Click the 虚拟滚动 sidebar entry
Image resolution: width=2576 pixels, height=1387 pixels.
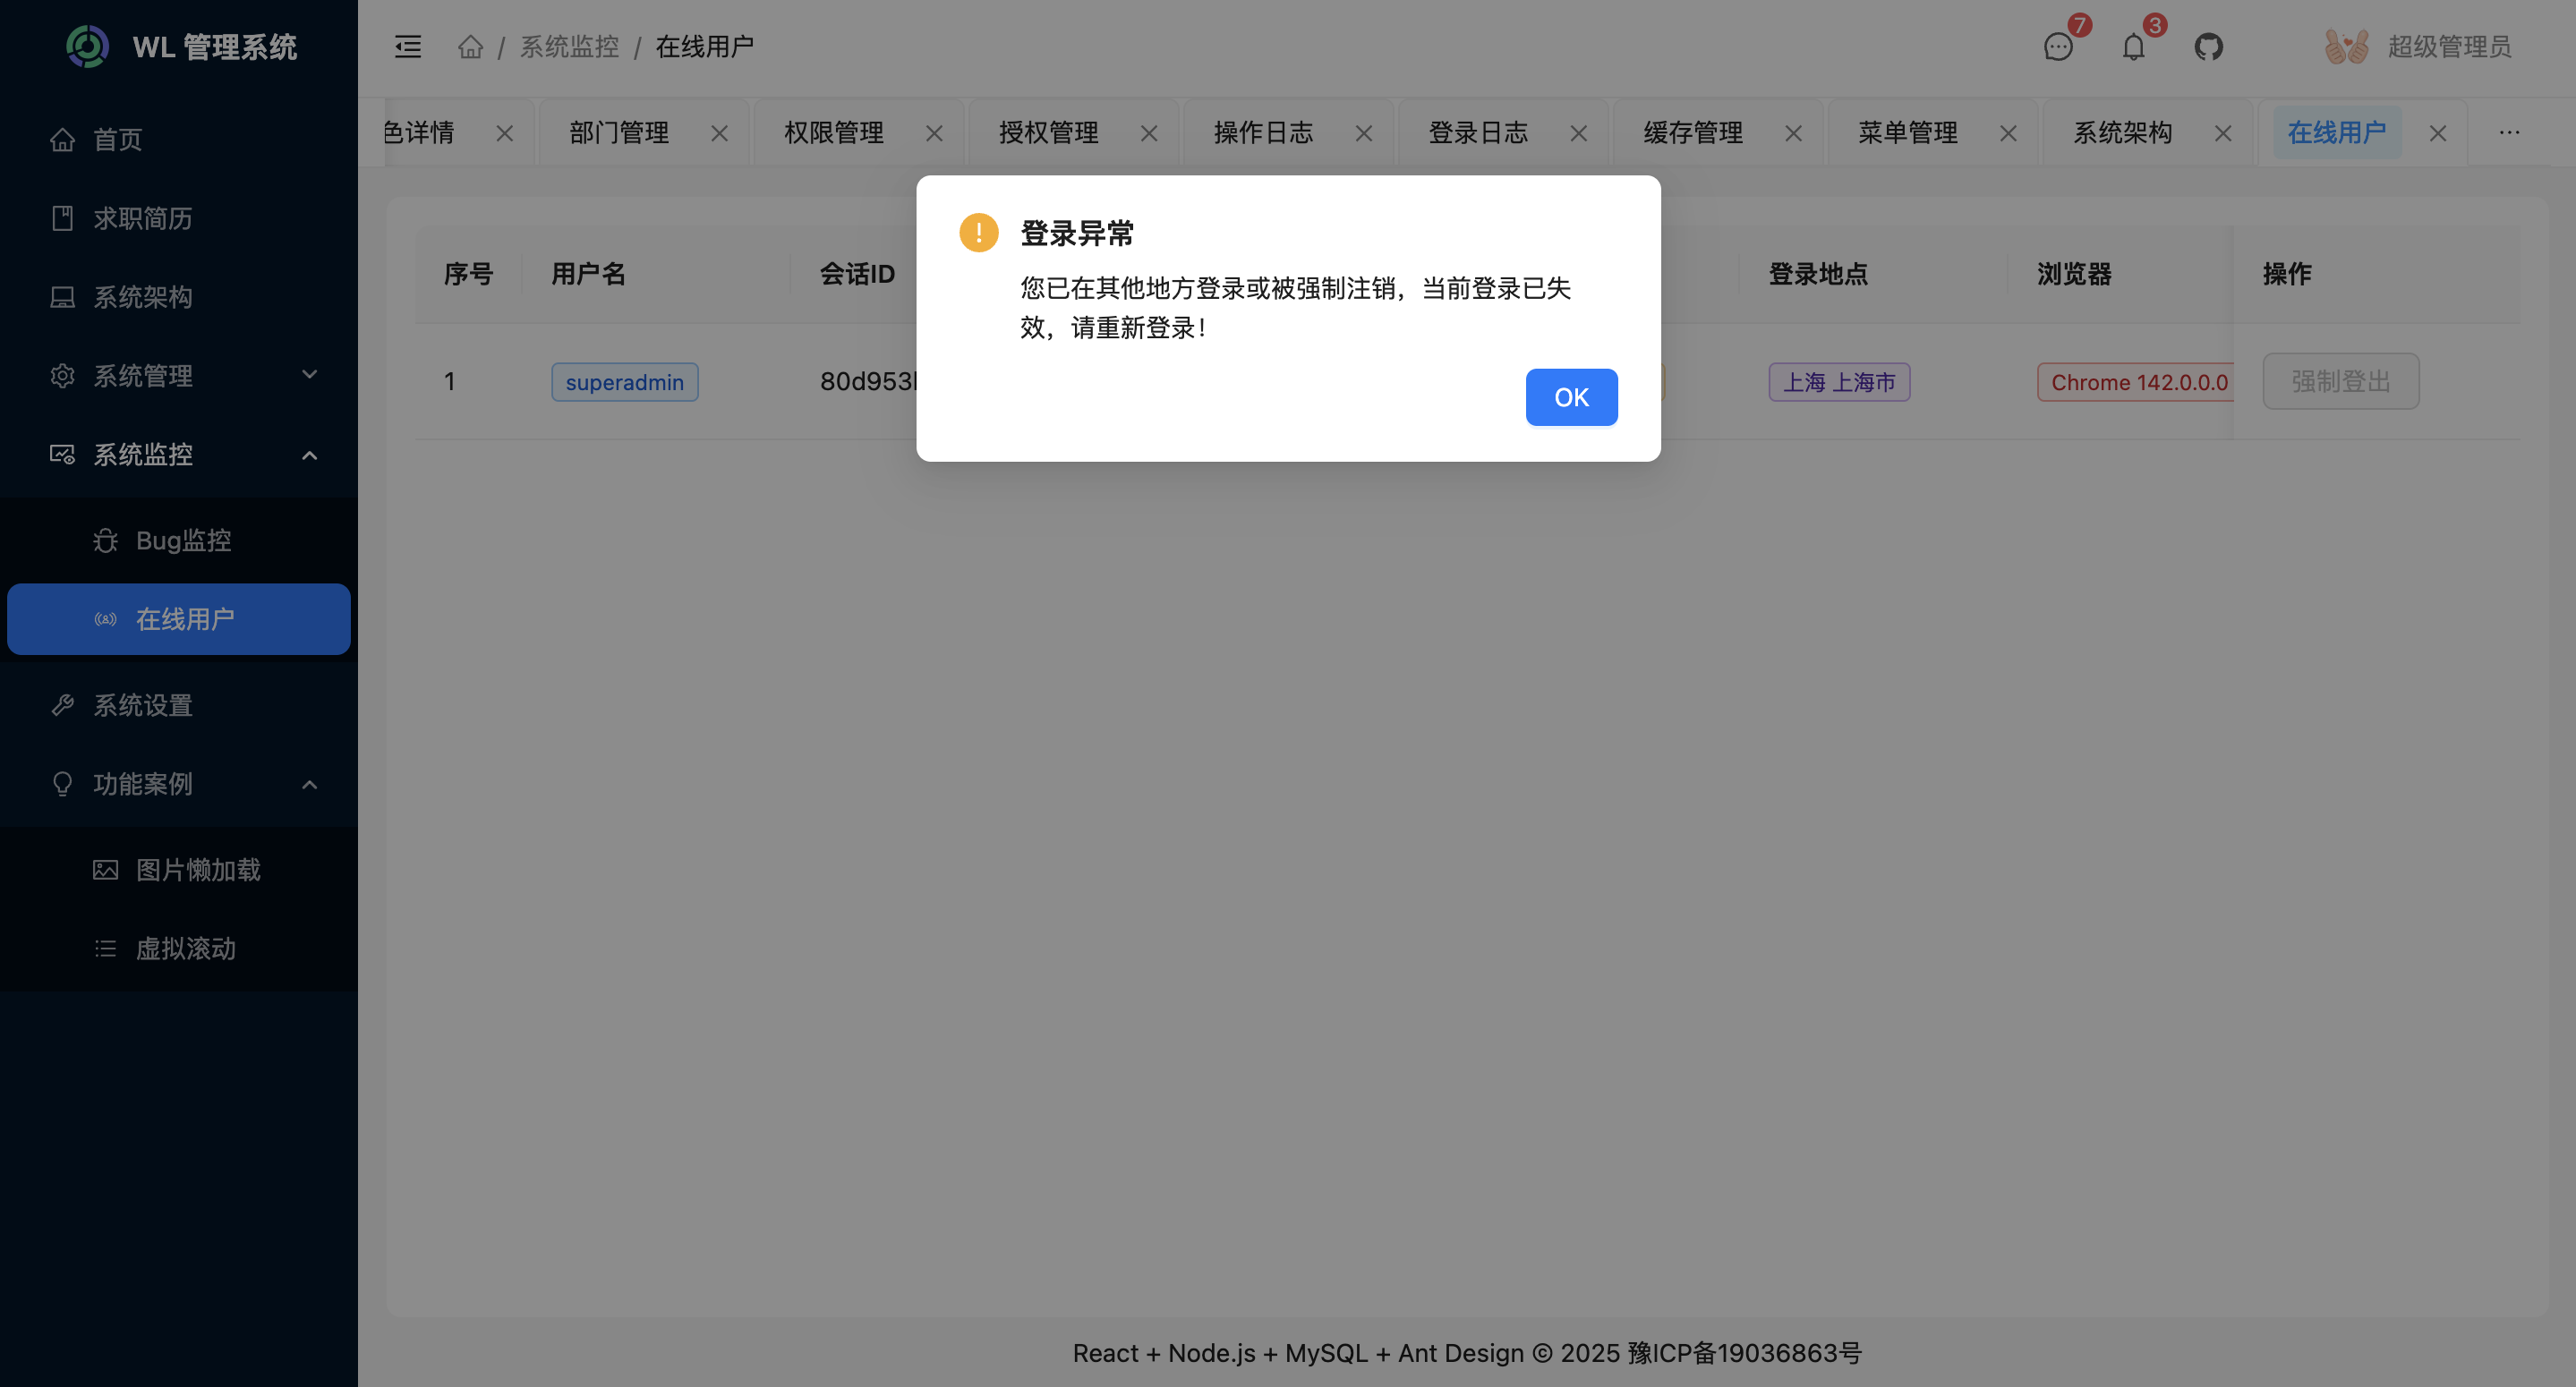(x=186, y=948)
